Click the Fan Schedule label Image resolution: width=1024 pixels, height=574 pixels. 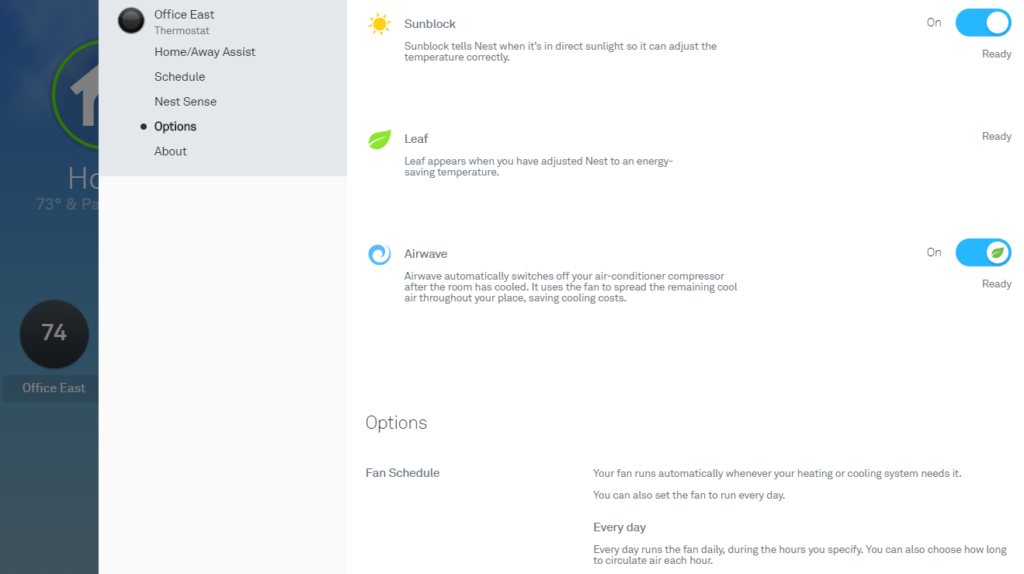click(x=402, y=473)
